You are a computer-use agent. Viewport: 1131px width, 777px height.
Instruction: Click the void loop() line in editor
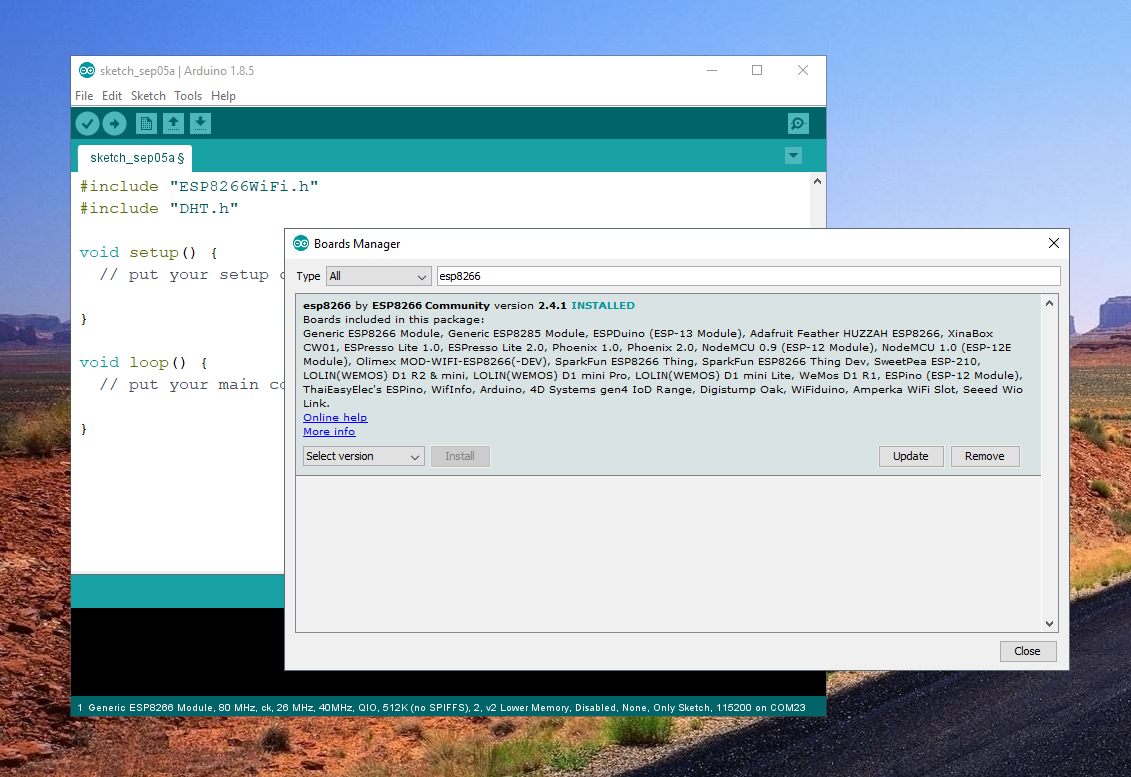click(x=144, y=362)
